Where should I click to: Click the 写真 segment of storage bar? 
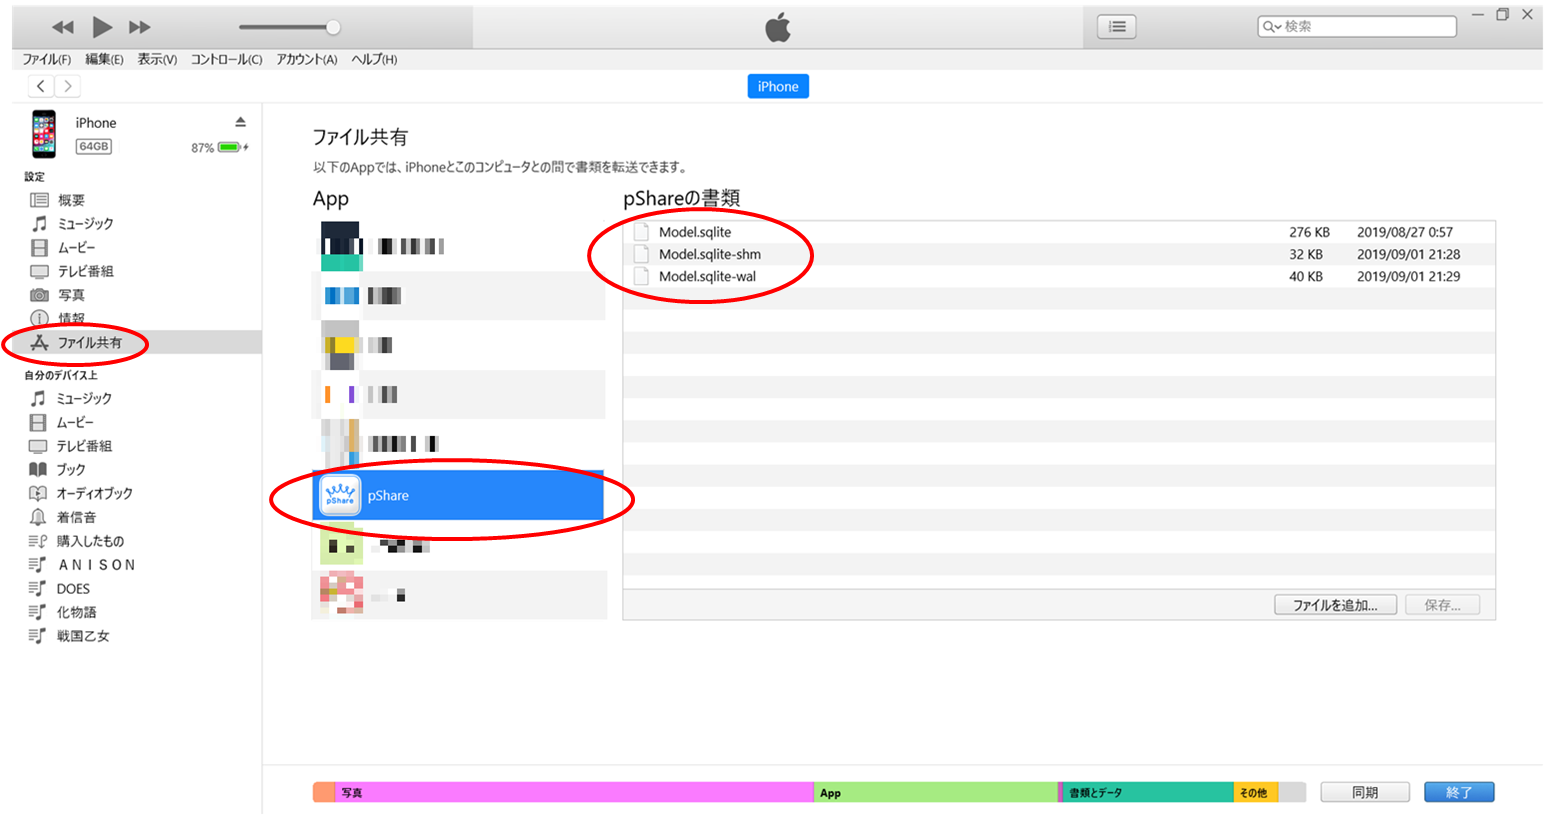(x=575, y=792)
